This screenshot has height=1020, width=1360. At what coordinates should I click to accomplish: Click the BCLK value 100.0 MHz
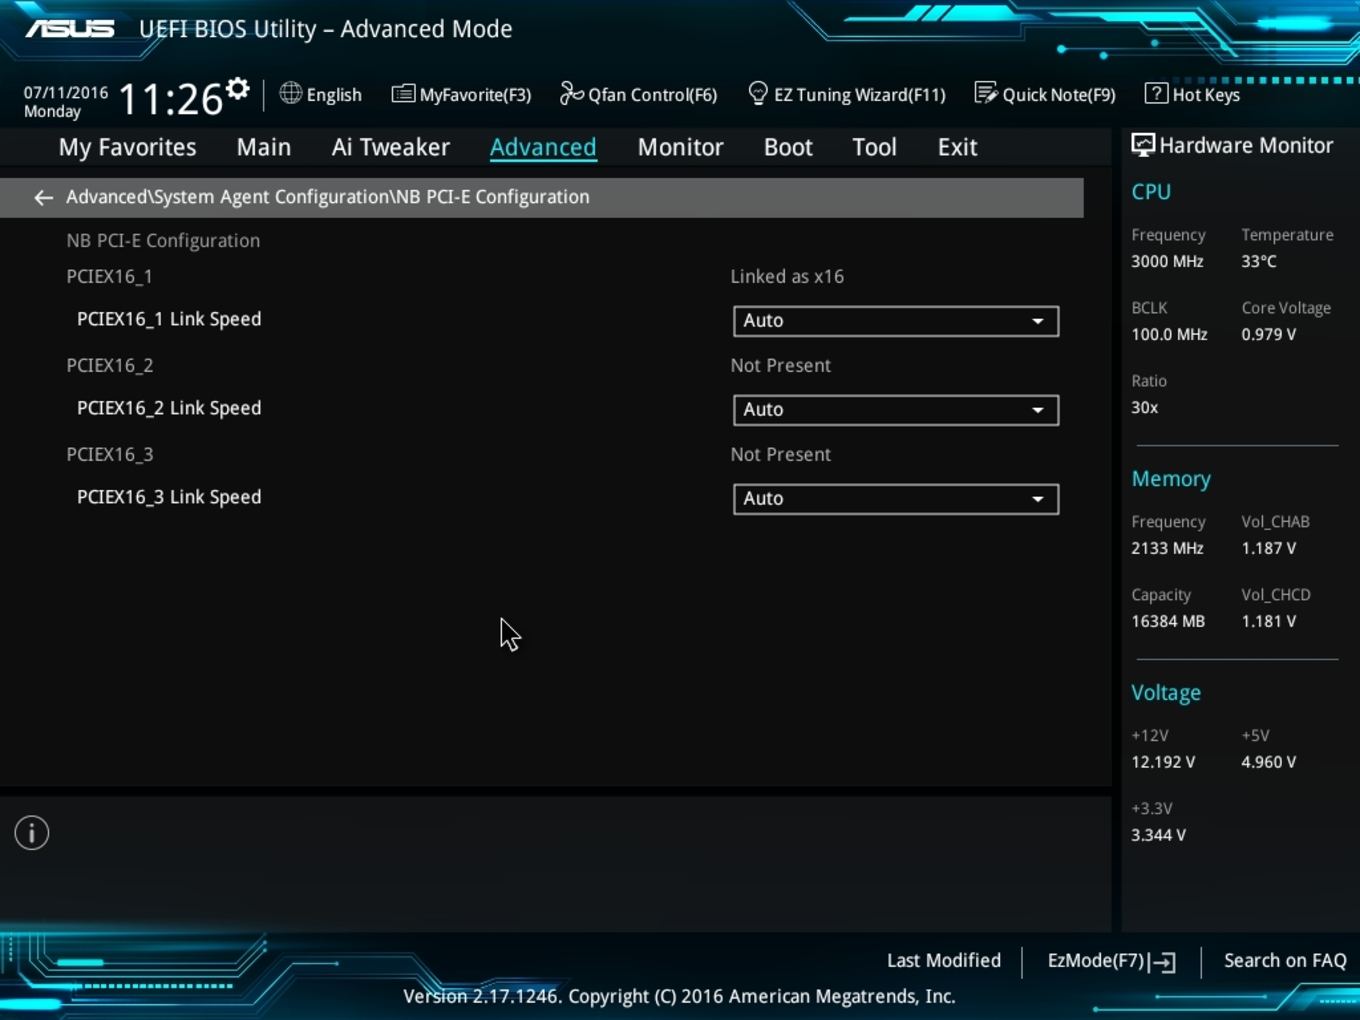(1169, 334)
